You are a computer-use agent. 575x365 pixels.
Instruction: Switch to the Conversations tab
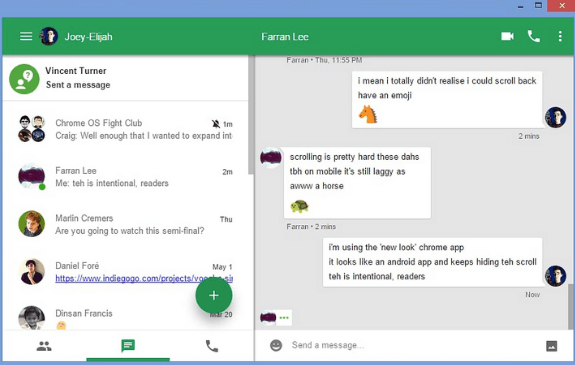tap(128, 346)
